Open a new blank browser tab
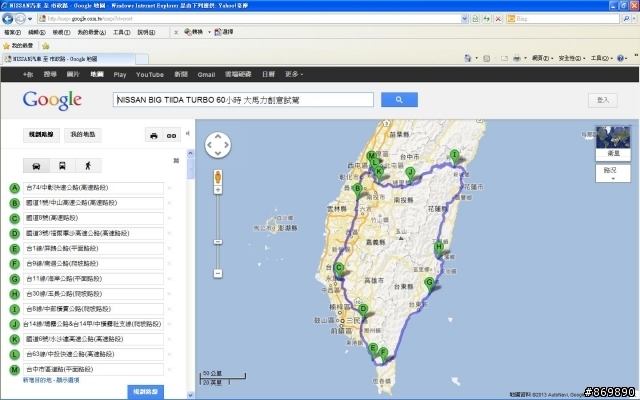Viewport: 640px width, 400px height. [142, 60]
